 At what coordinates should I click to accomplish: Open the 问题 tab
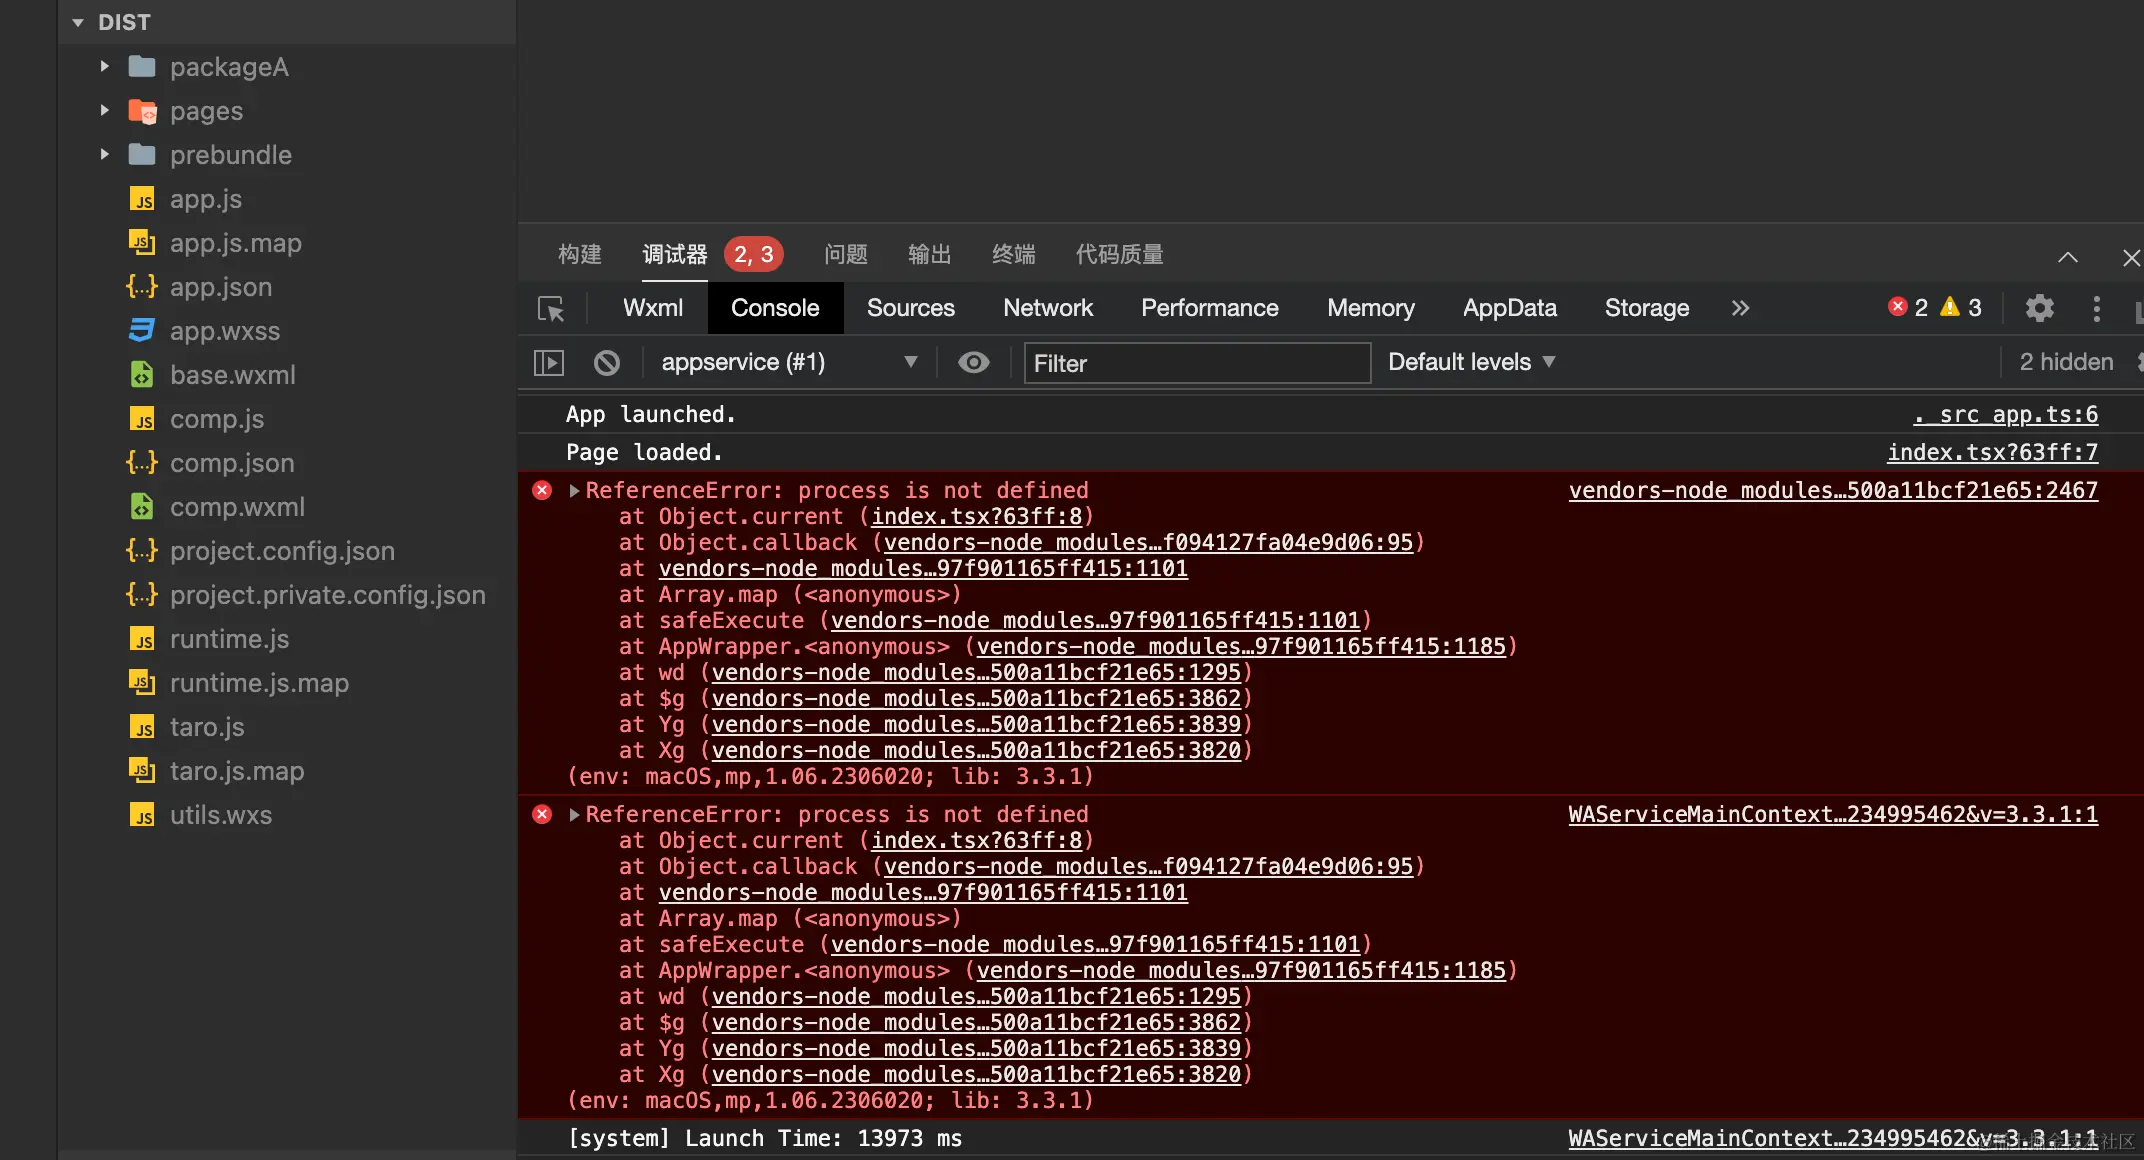(845, 255)
